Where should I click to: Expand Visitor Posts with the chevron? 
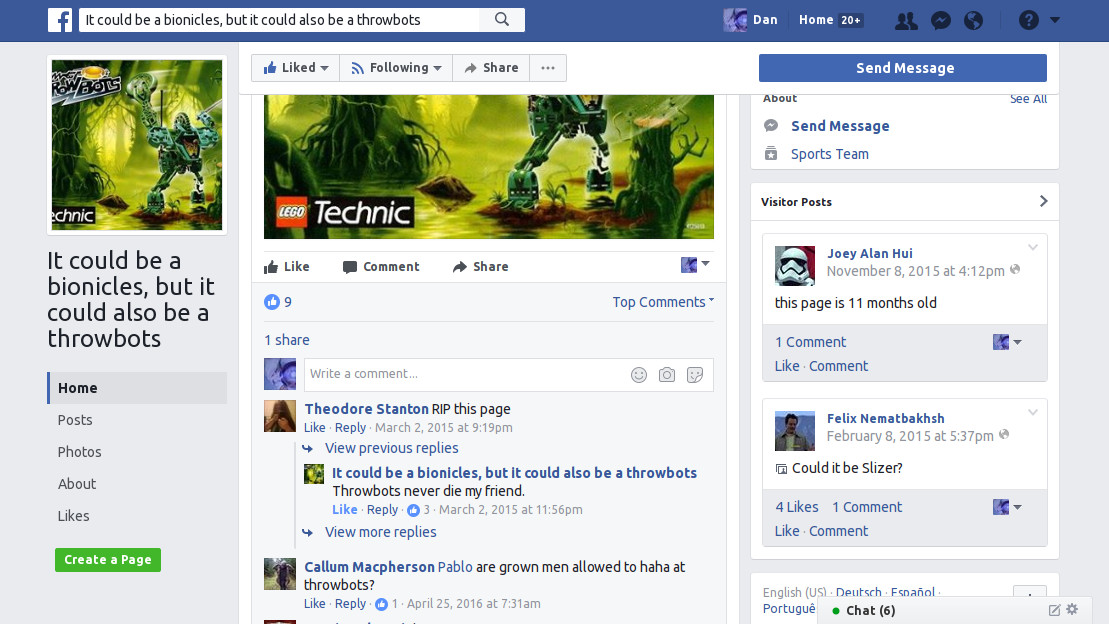[1043, 202]
